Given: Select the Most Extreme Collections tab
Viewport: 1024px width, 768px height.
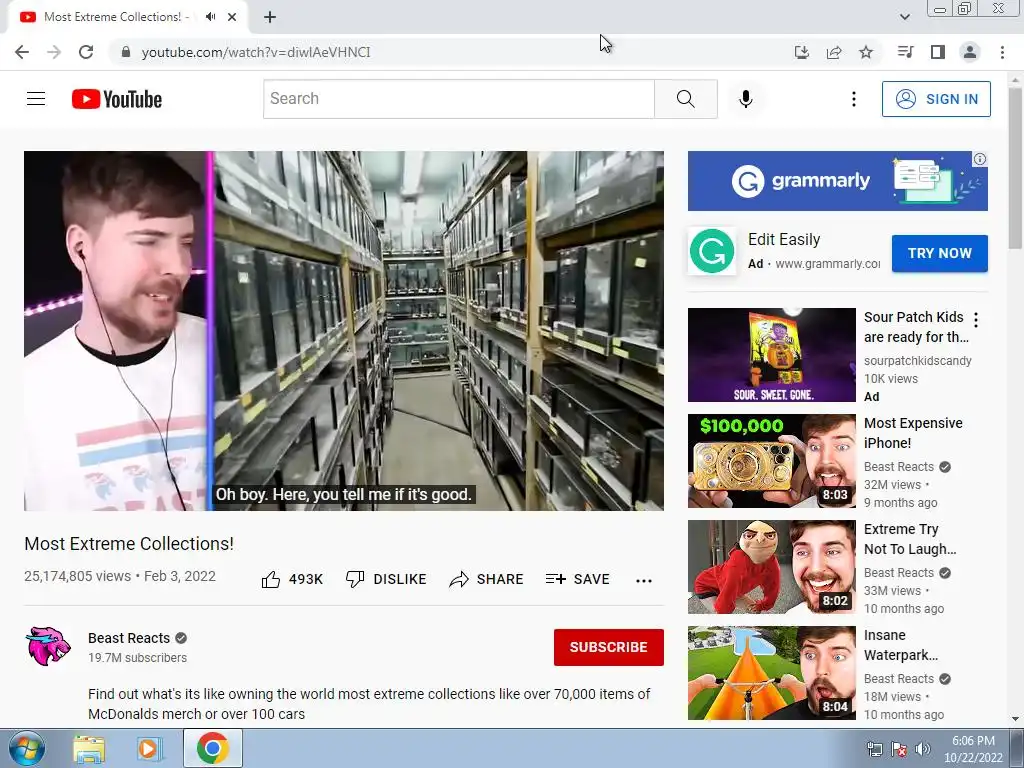Looking at the screenshot, I should point(116,17).
